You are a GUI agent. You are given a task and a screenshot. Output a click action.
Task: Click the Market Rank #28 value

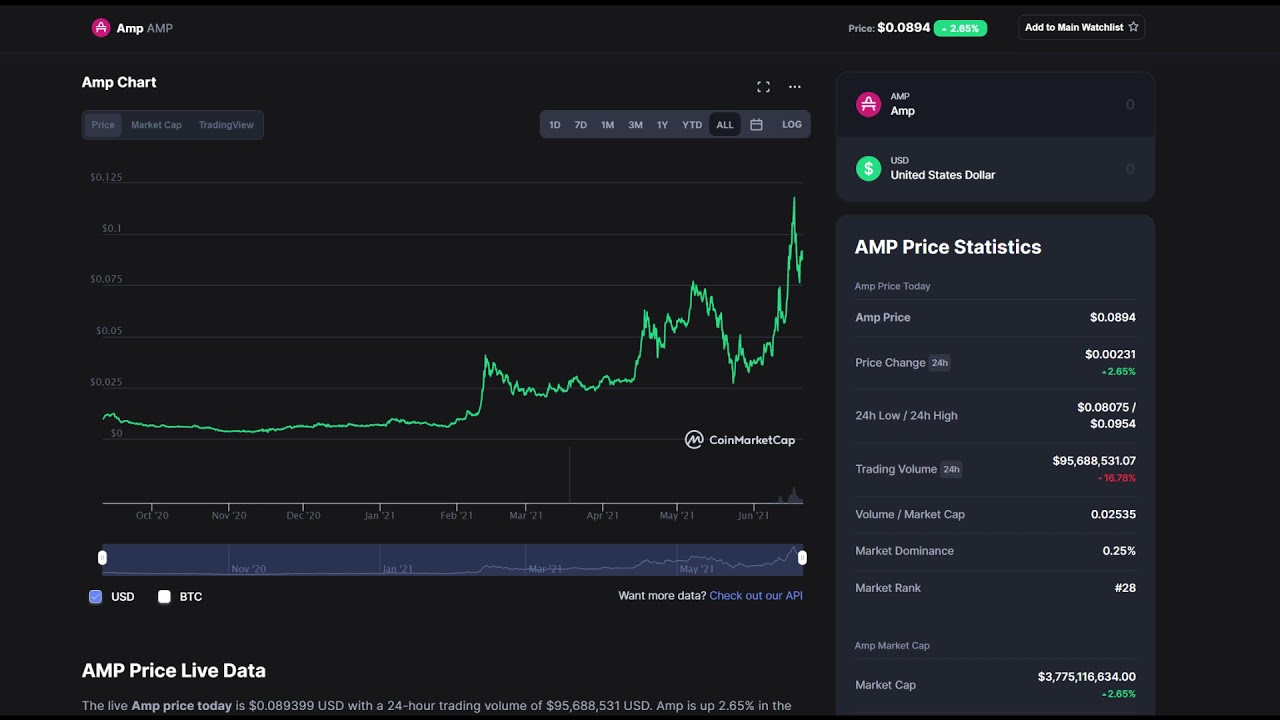click(1125, 588)
